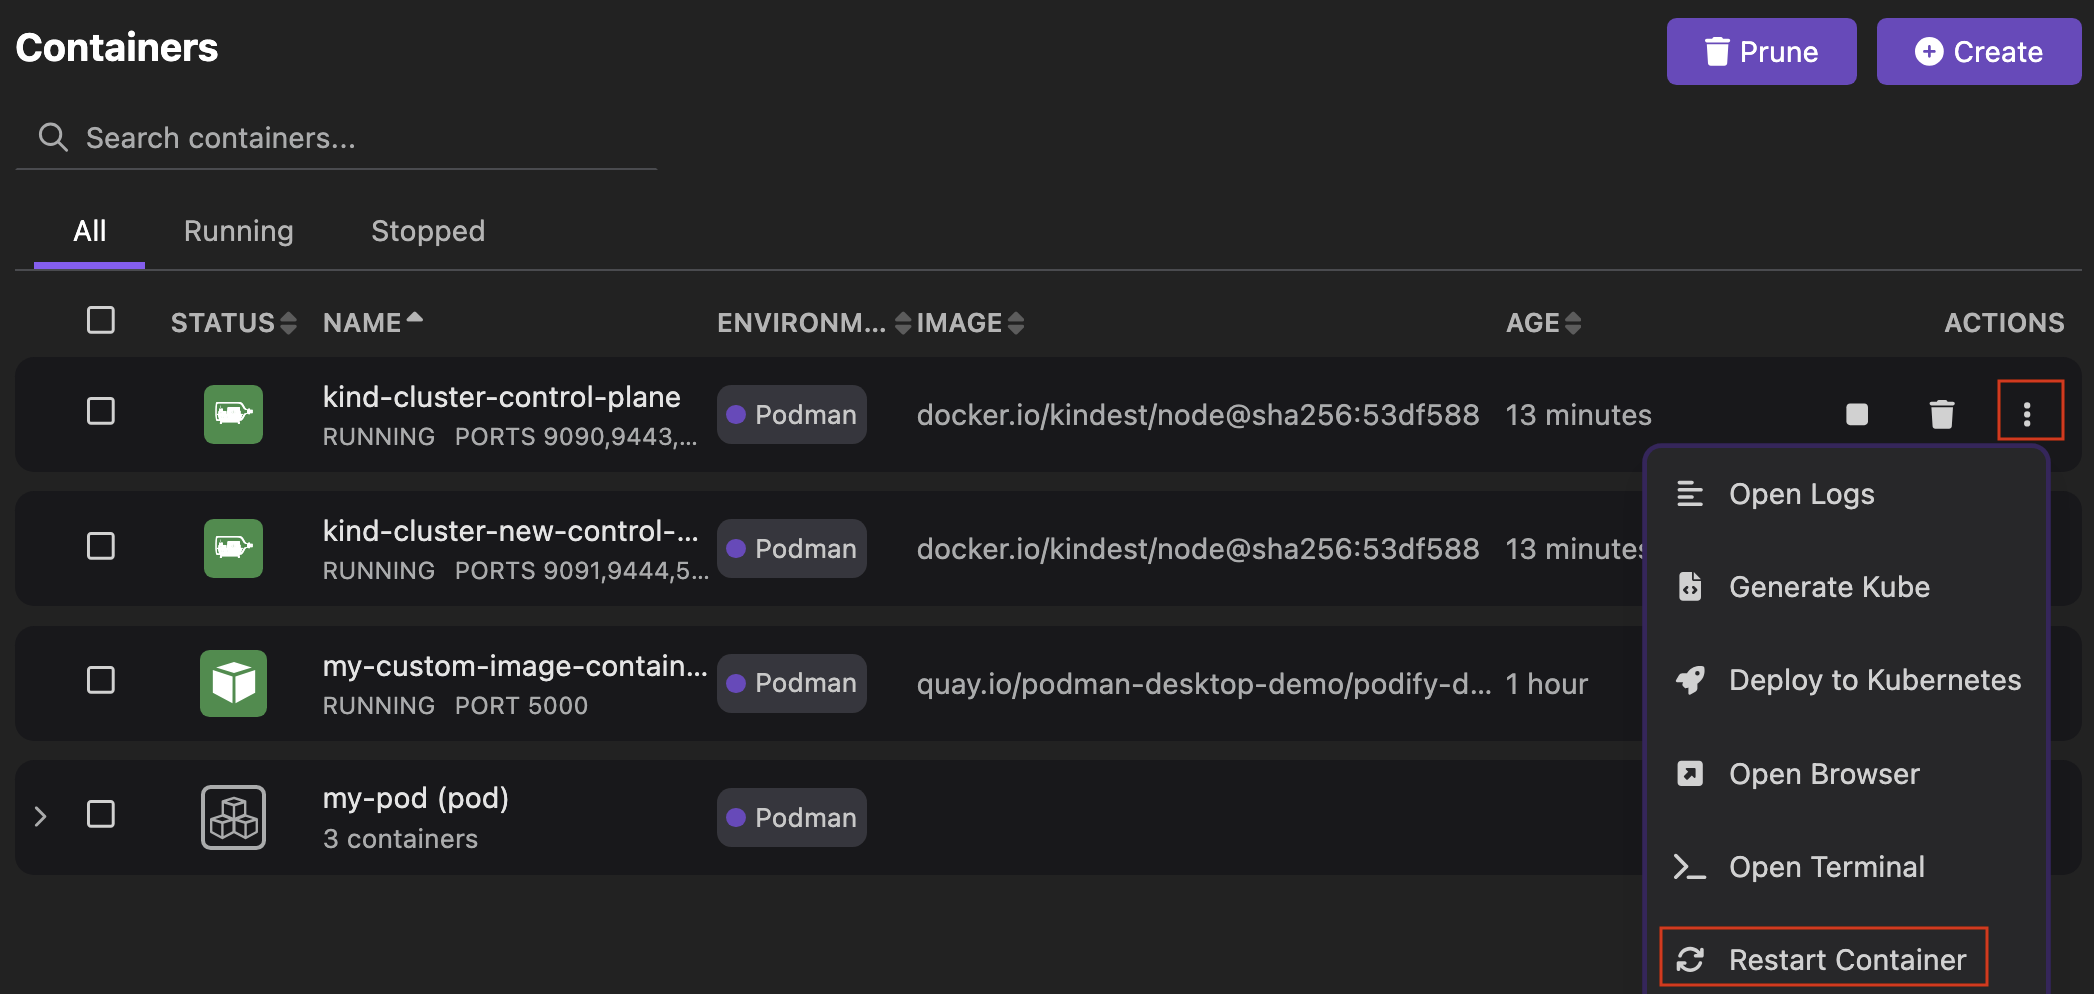Click the my-pod pod status icon
2094x994 pixels.
coord(233,817)
